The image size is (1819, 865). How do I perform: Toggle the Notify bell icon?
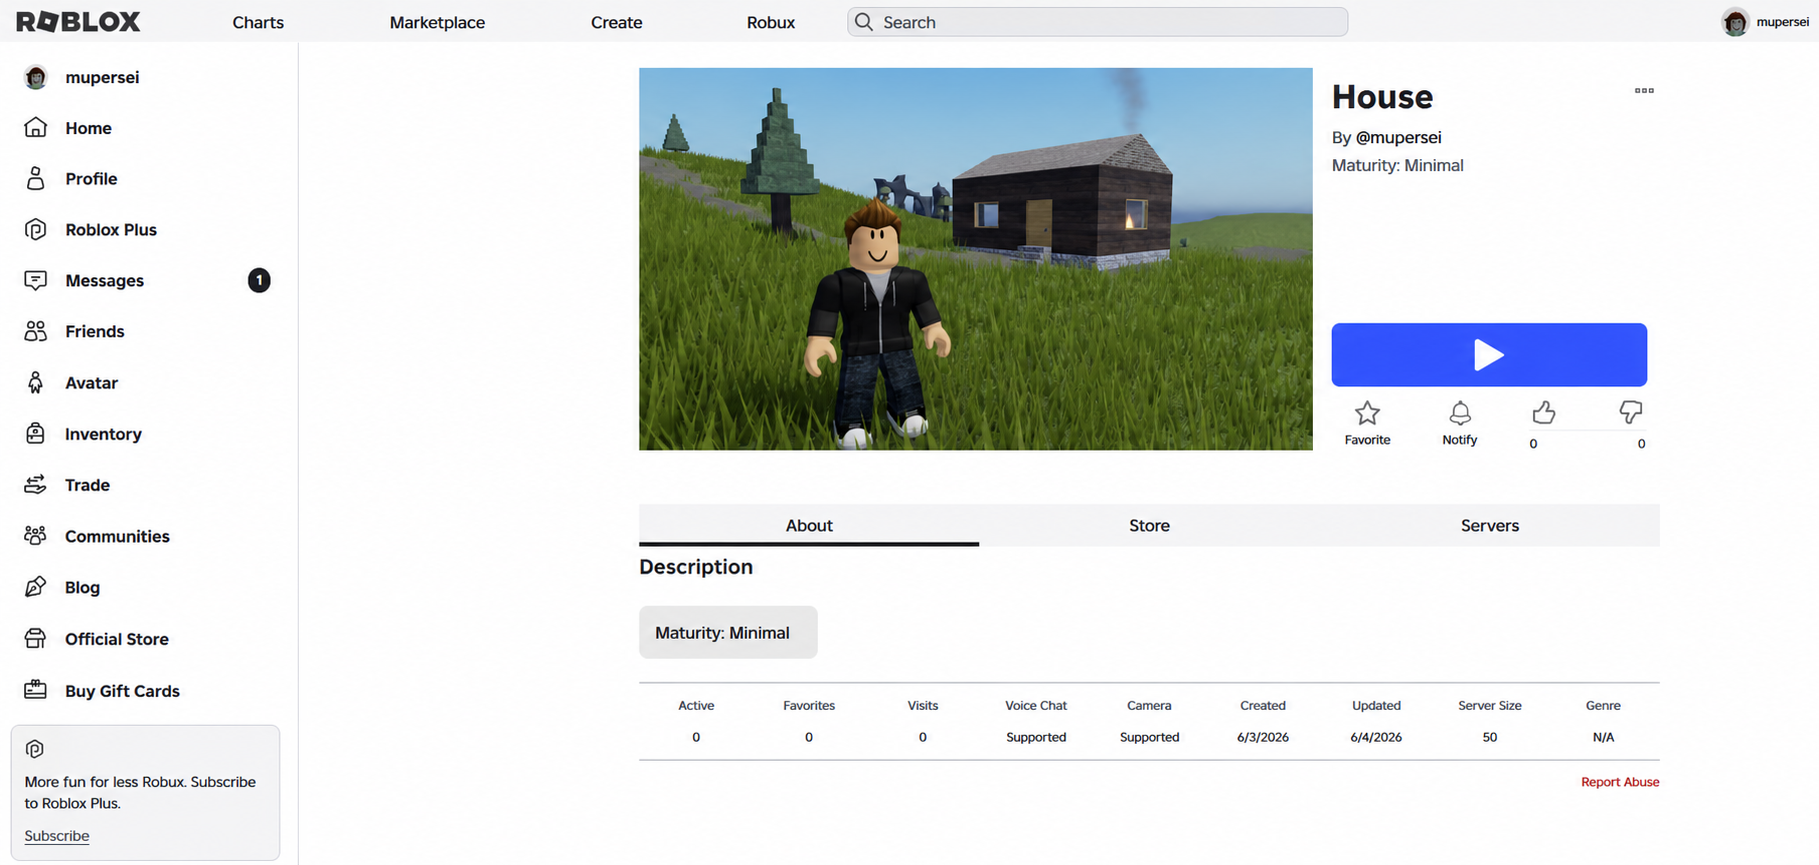pyautogui.click(x=1460, y=413)
